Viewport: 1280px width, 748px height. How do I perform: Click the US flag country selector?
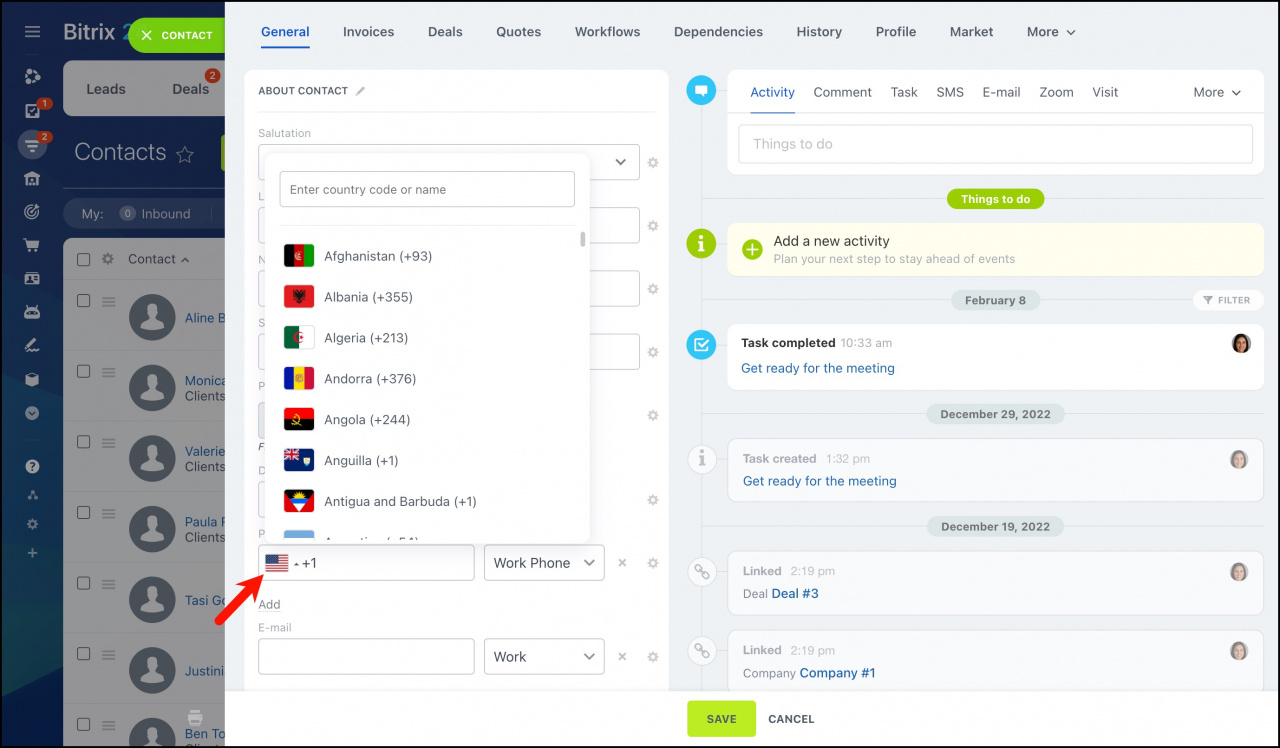tap(277, 563)
